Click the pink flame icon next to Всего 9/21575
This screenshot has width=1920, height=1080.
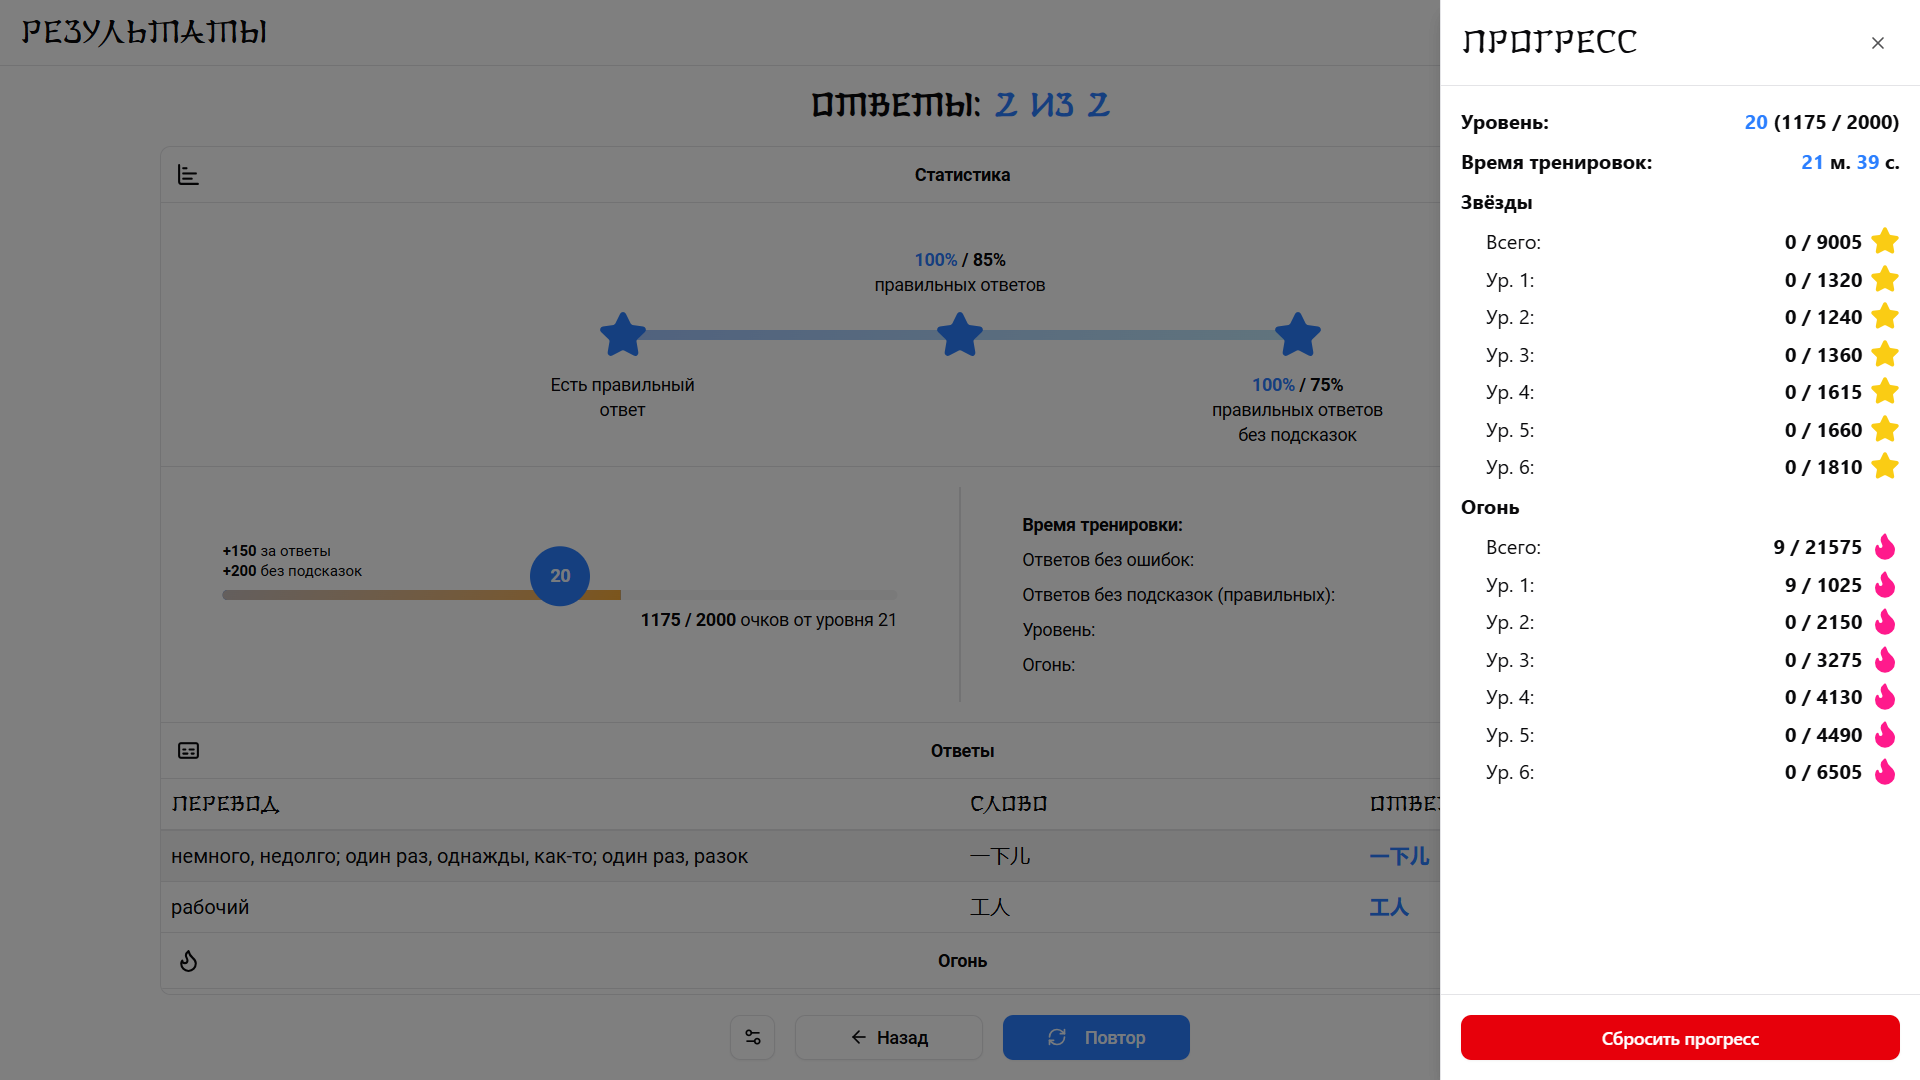[1885, 547]
